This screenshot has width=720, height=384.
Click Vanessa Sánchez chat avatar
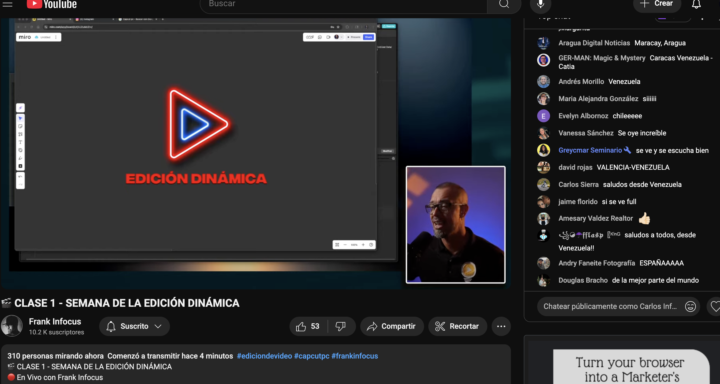[543, 133]
